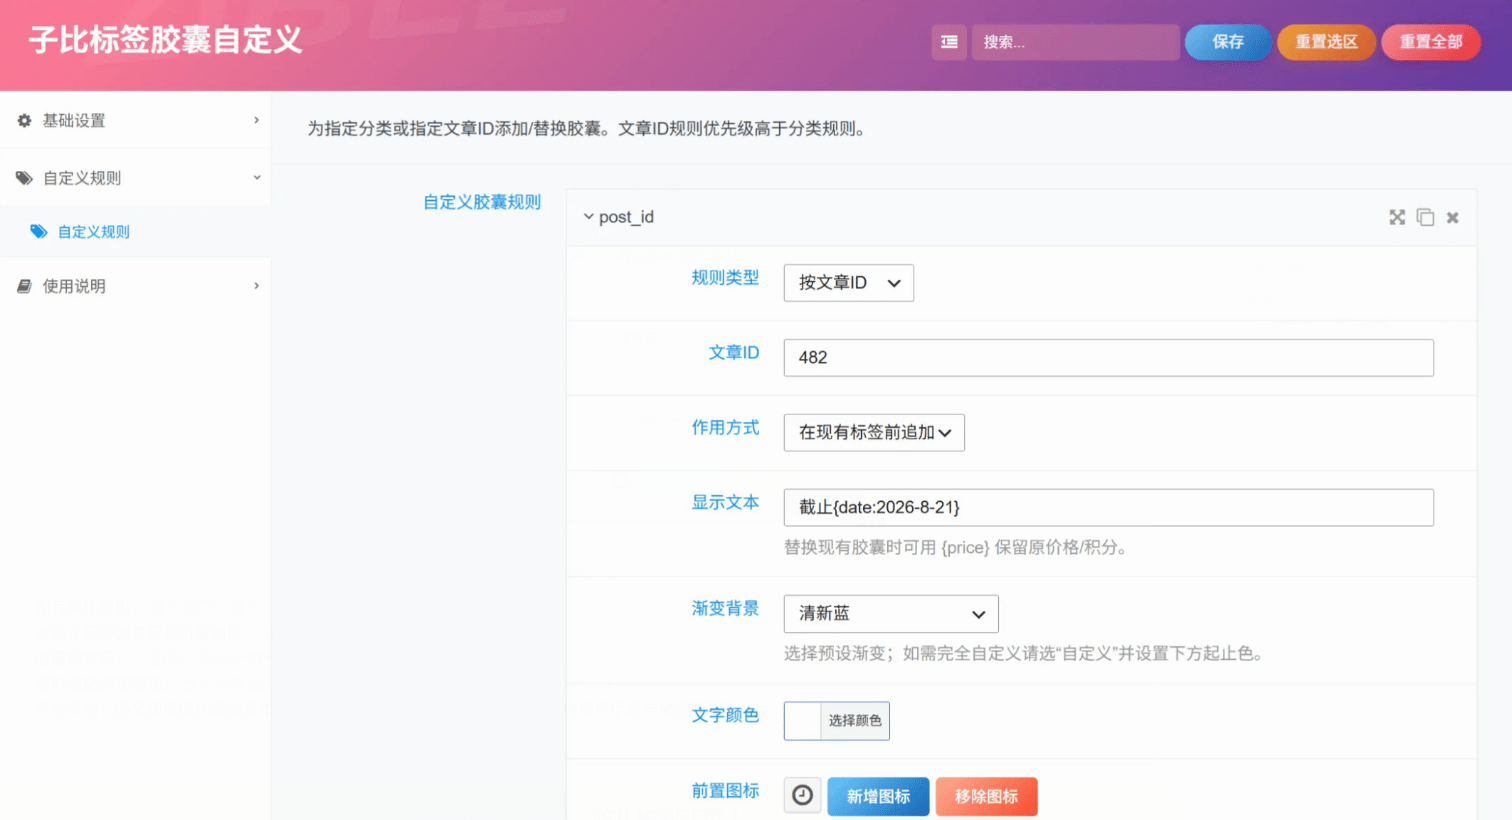Open the 基础设置 menu section
1512x820 pixels.
(x=135, y=120)
